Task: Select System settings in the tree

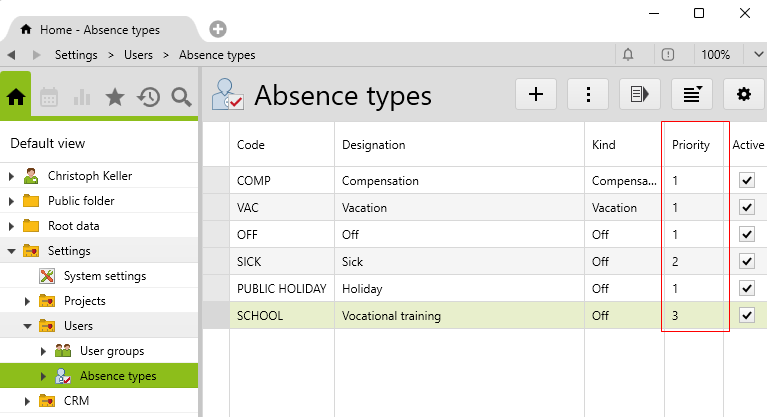Action: pos(104,276)
